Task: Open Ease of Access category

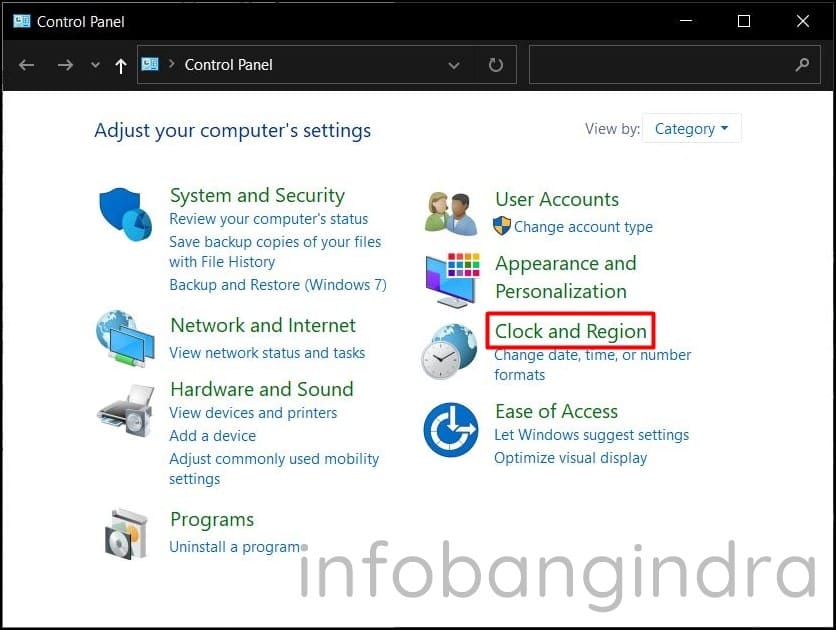Action: [x=557, y=411]
